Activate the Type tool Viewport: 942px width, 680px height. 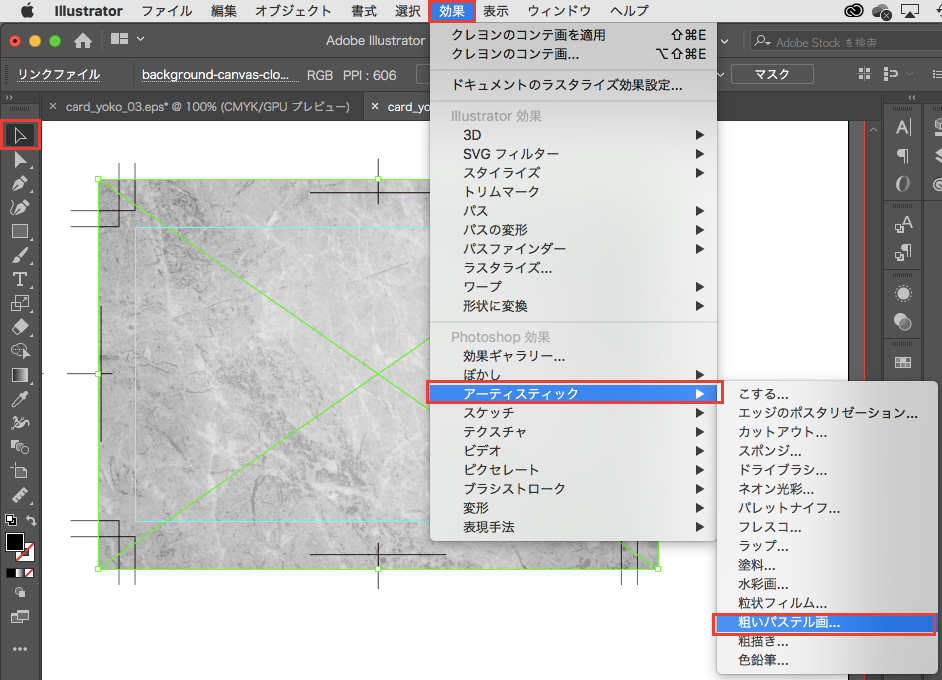point(20,279)
